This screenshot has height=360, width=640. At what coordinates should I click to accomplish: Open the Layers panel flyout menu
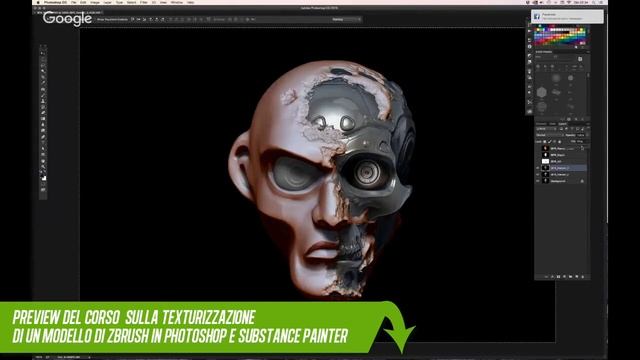588,124
